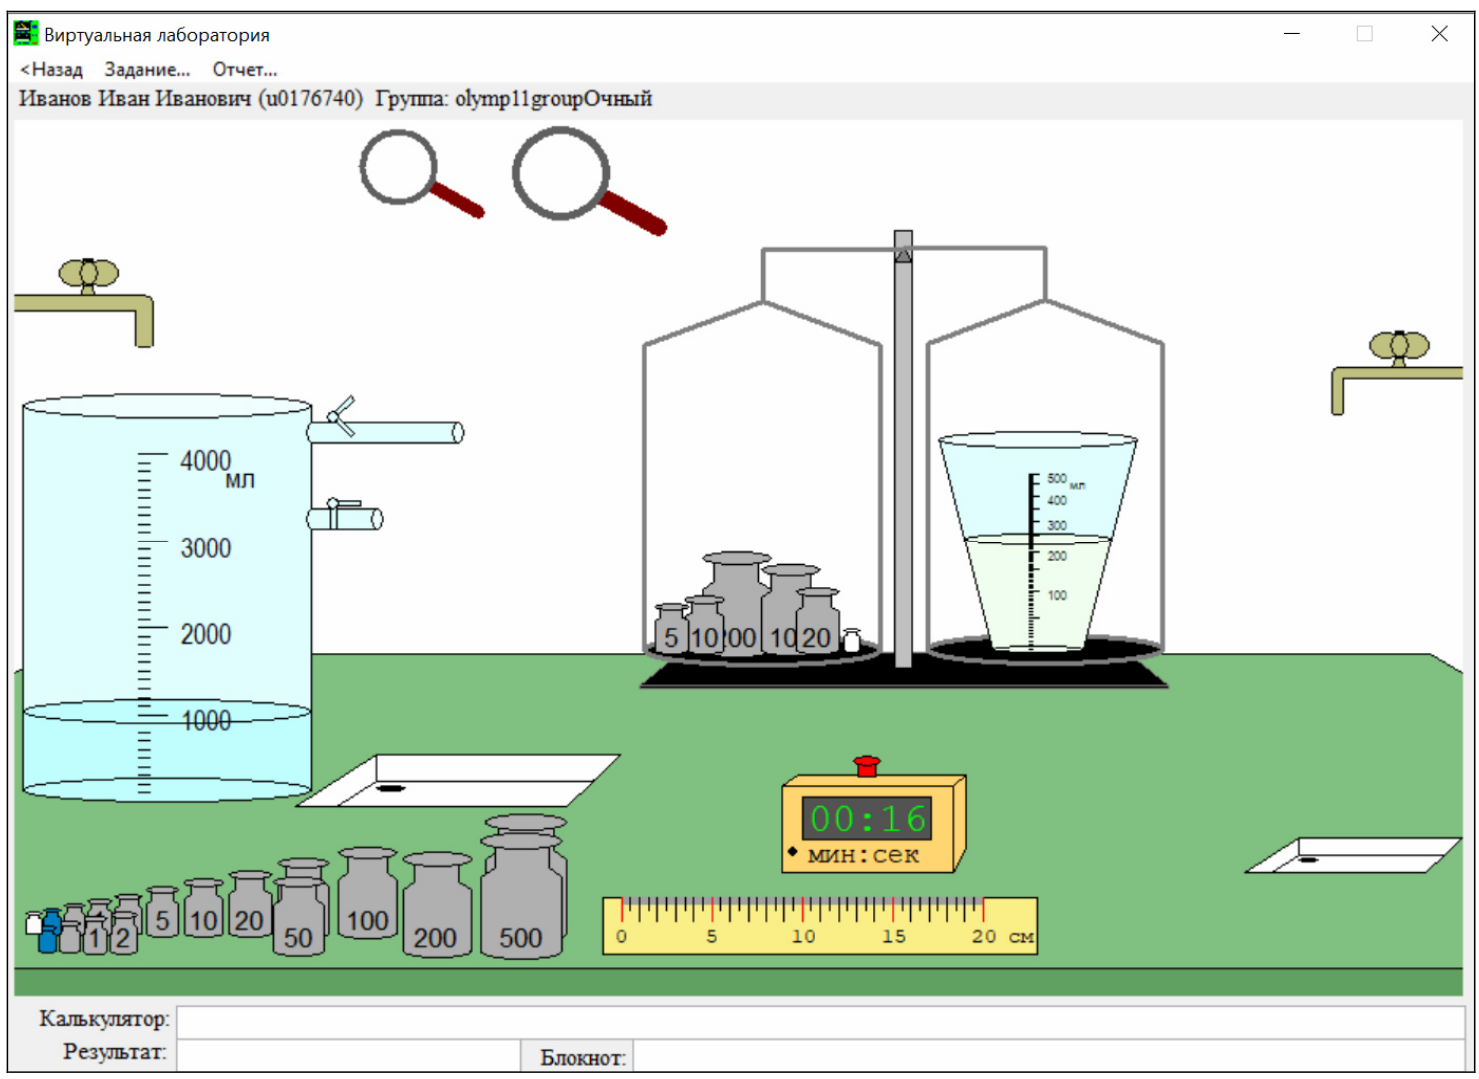Minimize the Виртуальная лаборатория window
This screenshot has width=1479, height=1079.
tap(1292, 34)
